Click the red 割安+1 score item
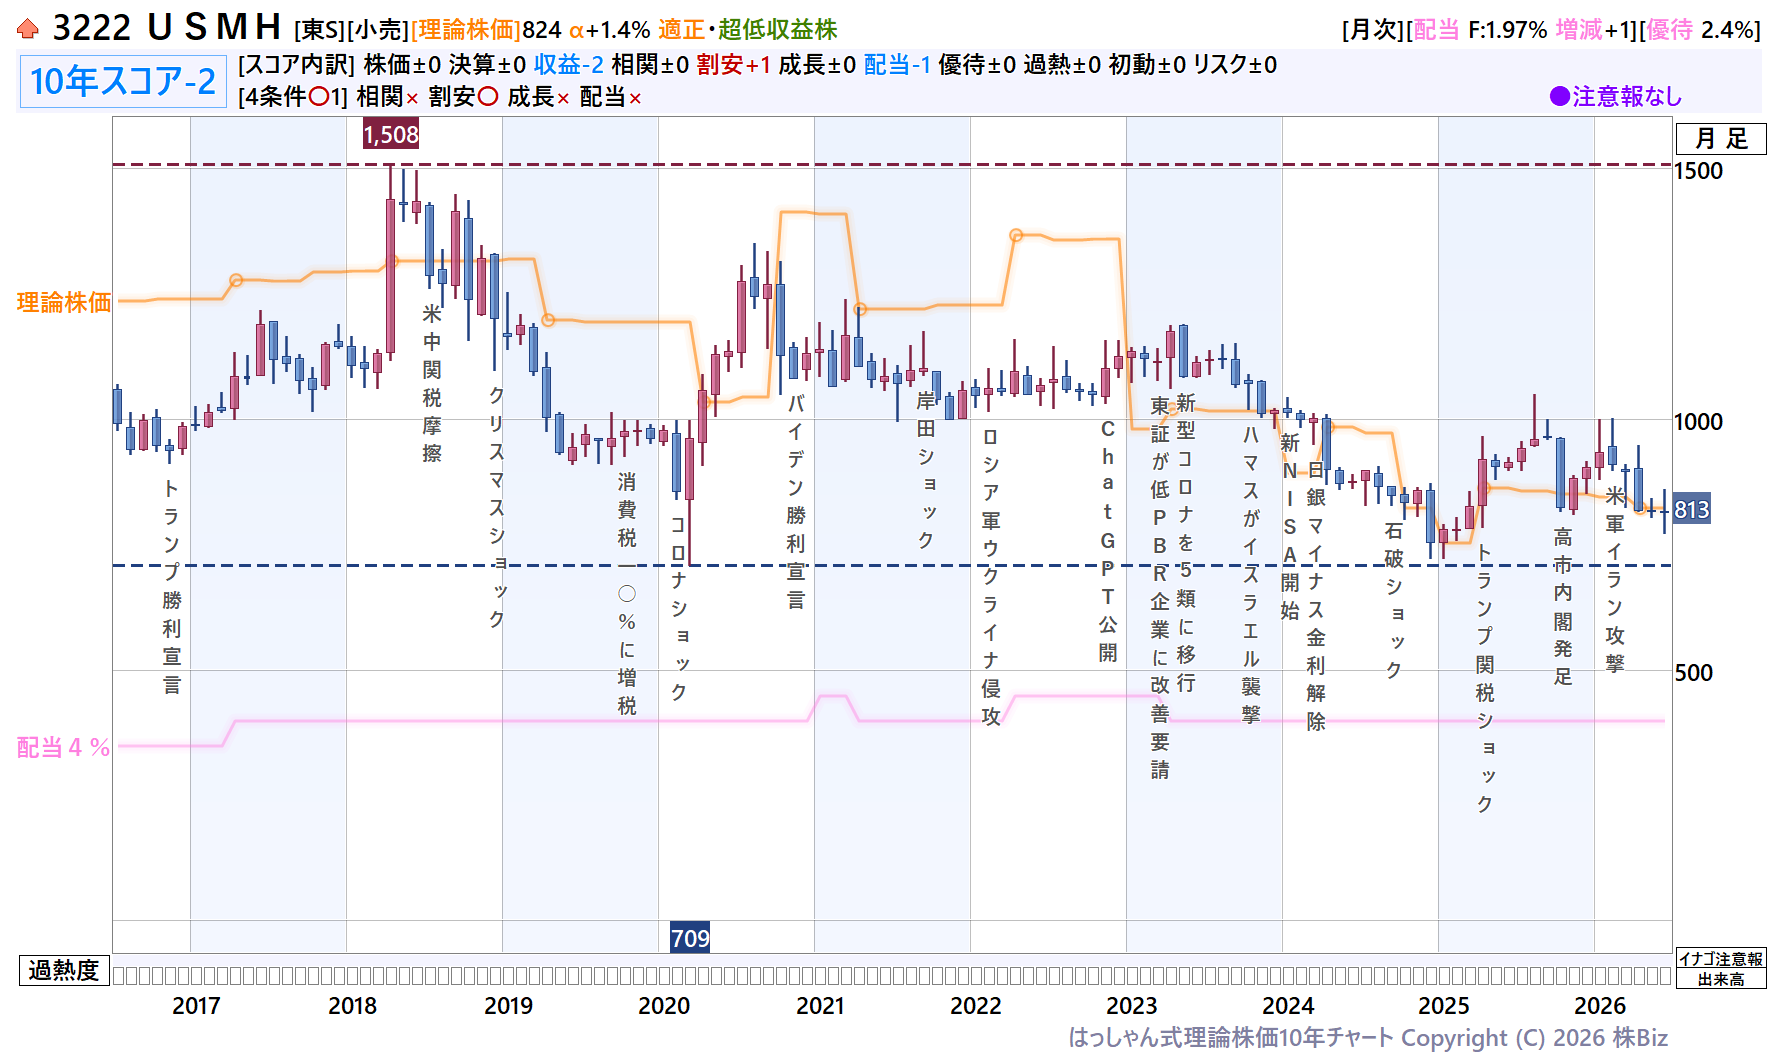This screenshot has height=1054, width=1780. click(734, 65)
